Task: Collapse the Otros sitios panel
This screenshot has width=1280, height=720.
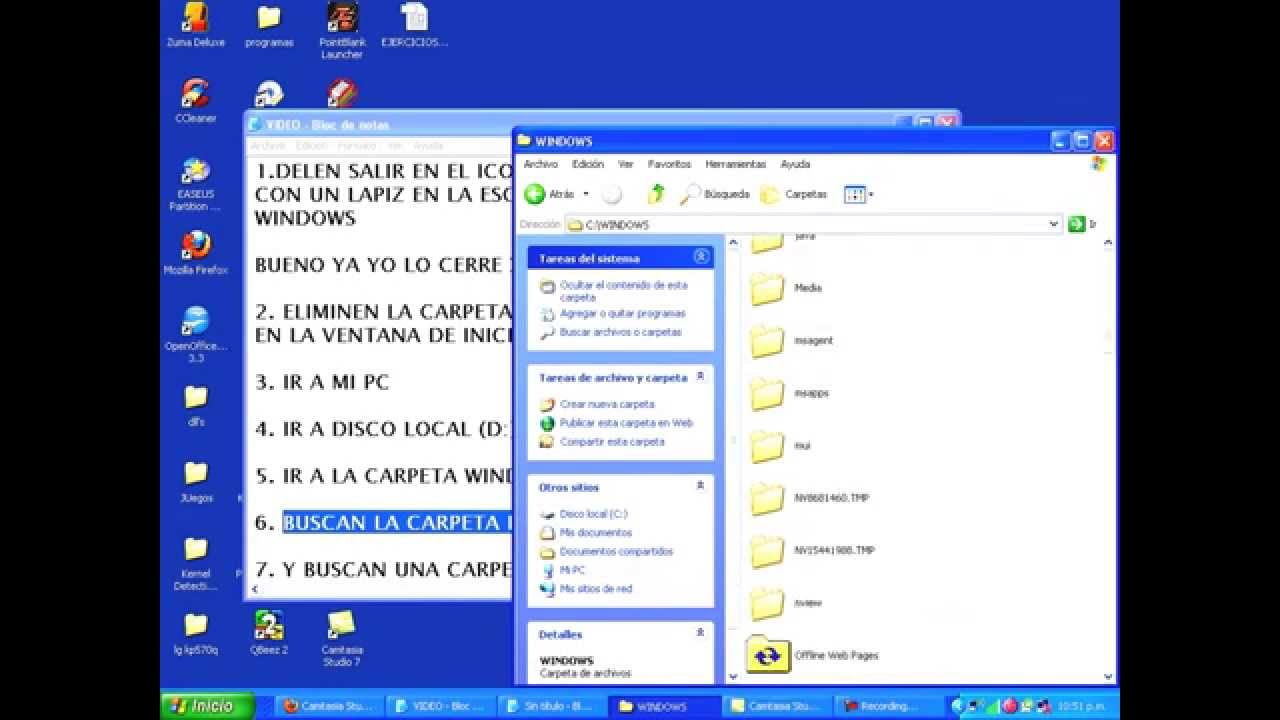Action: pos(701,486)
